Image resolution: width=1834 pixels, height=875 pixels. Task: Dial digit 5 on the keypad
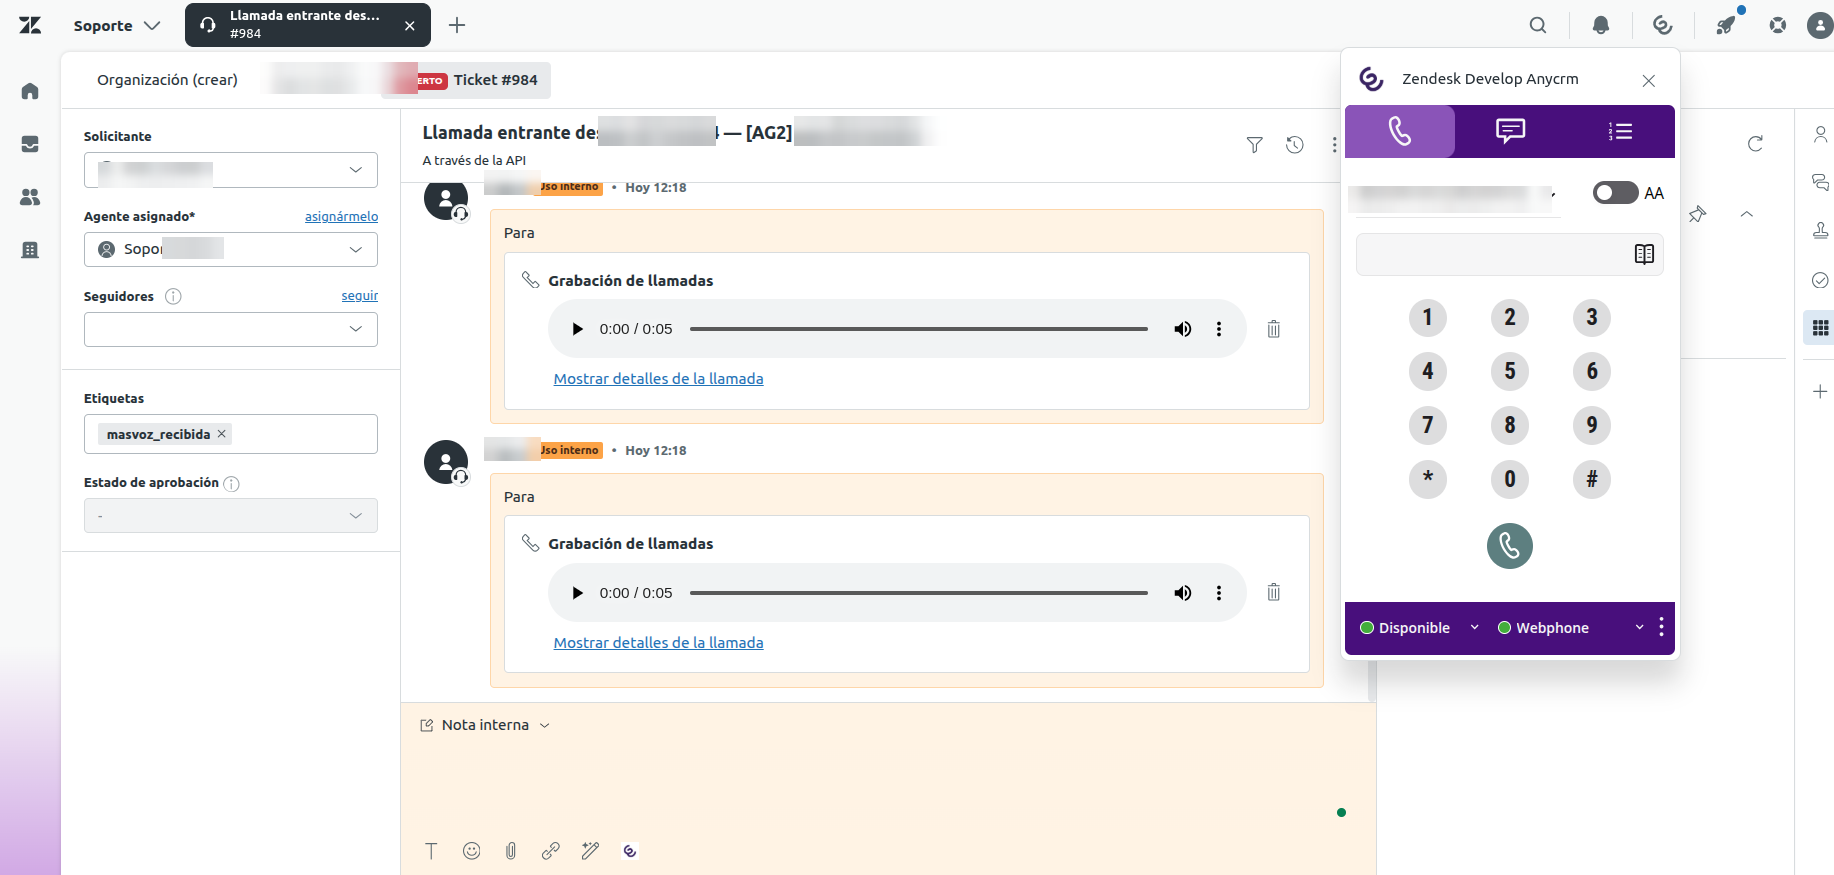1509,371
